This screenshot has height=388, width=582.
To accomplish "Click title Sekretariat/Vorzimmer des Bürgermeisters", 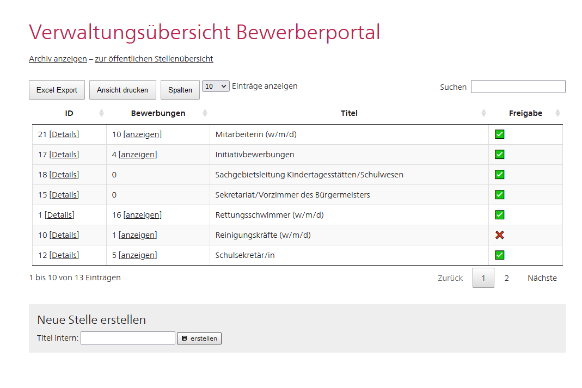I will [292, 195].
